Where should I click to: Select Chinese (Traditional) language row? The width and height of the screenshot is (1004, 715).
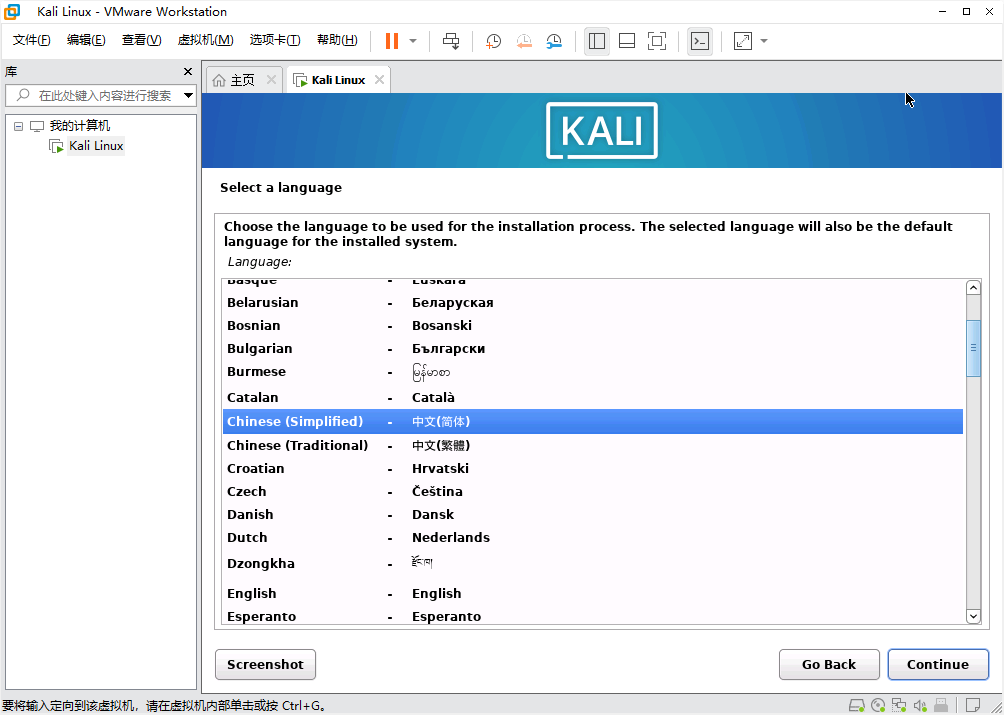(593, 446)
